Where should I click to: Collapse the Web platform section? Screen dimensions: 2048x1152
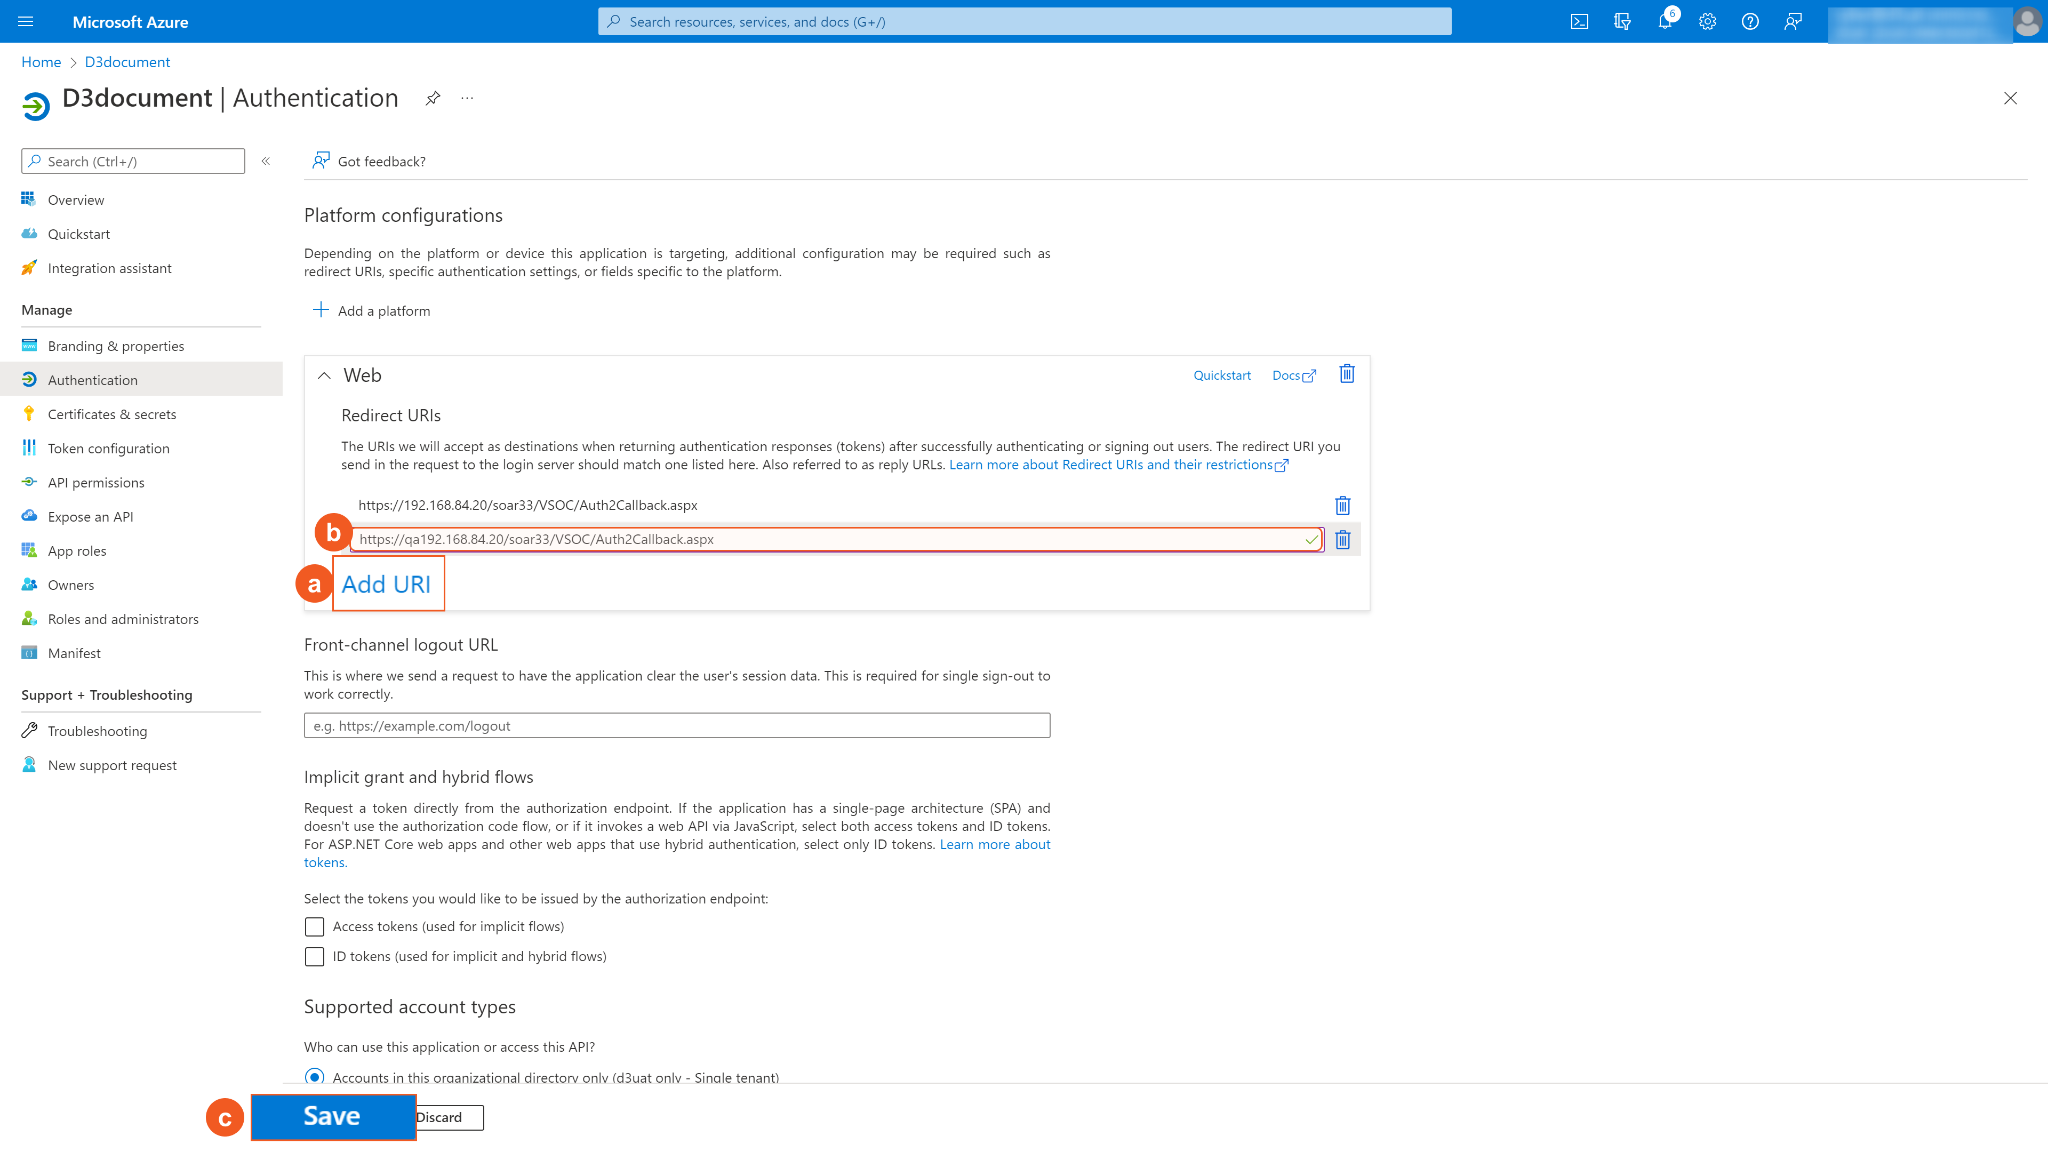pyautogui.click(x=324, y=376)
